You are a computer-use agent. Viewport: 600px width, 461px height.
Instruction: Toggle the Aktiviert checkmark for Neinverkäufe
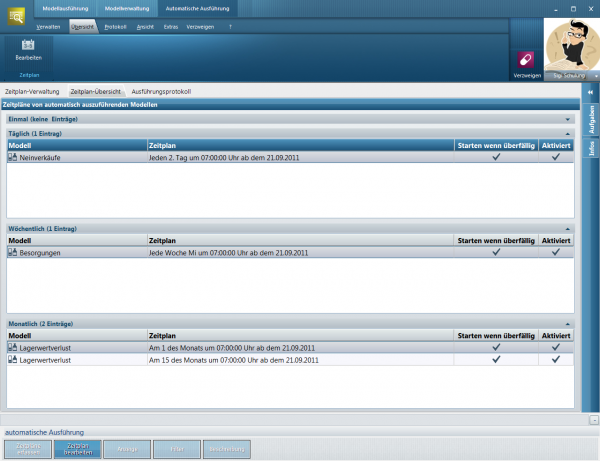pyautogui.click(x=556, y=157)
